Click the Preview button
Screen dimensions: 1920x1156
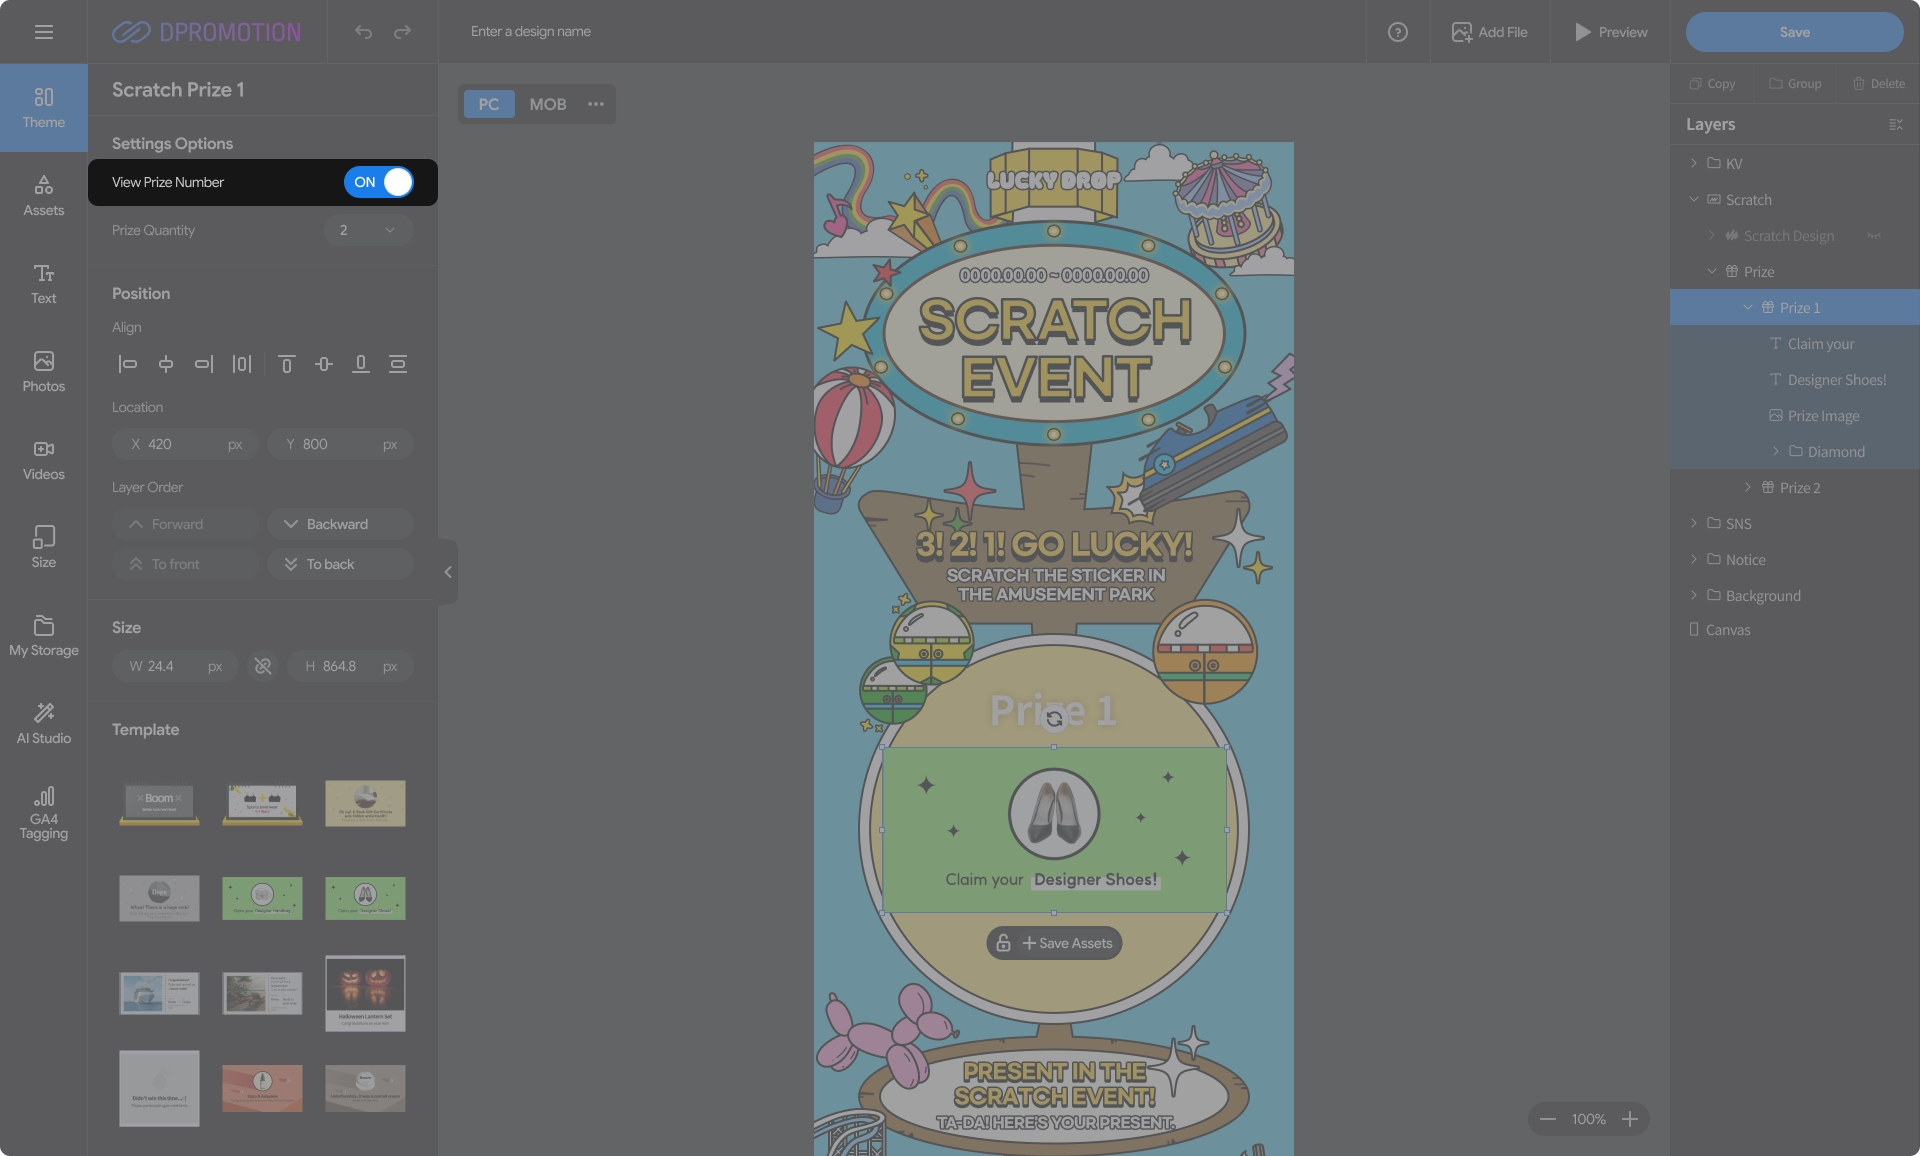[x=1610, y=32]
